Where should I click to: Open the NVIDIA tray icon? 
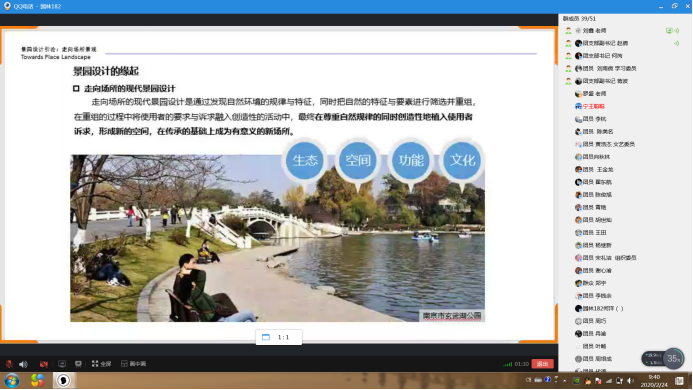tap(576, 381)
